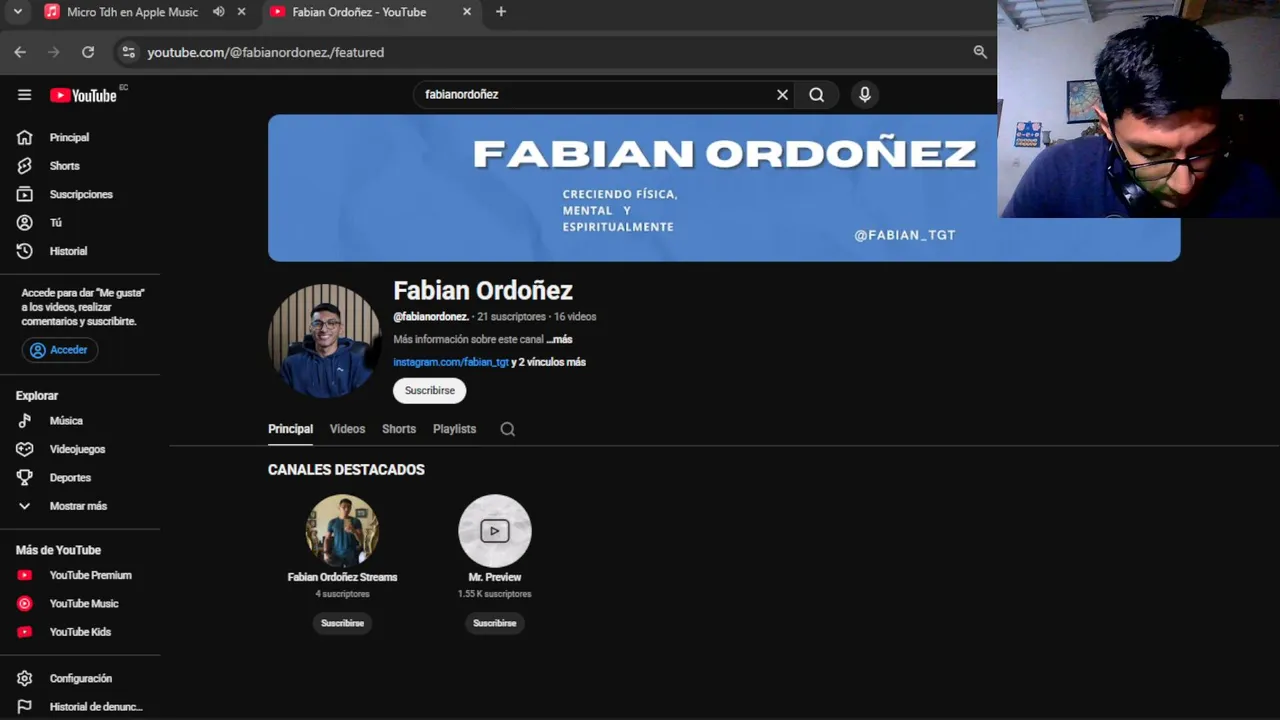Click the '21 suscriptores' text
Viewport: 1280px width, 720px height.
pos(511,317)
